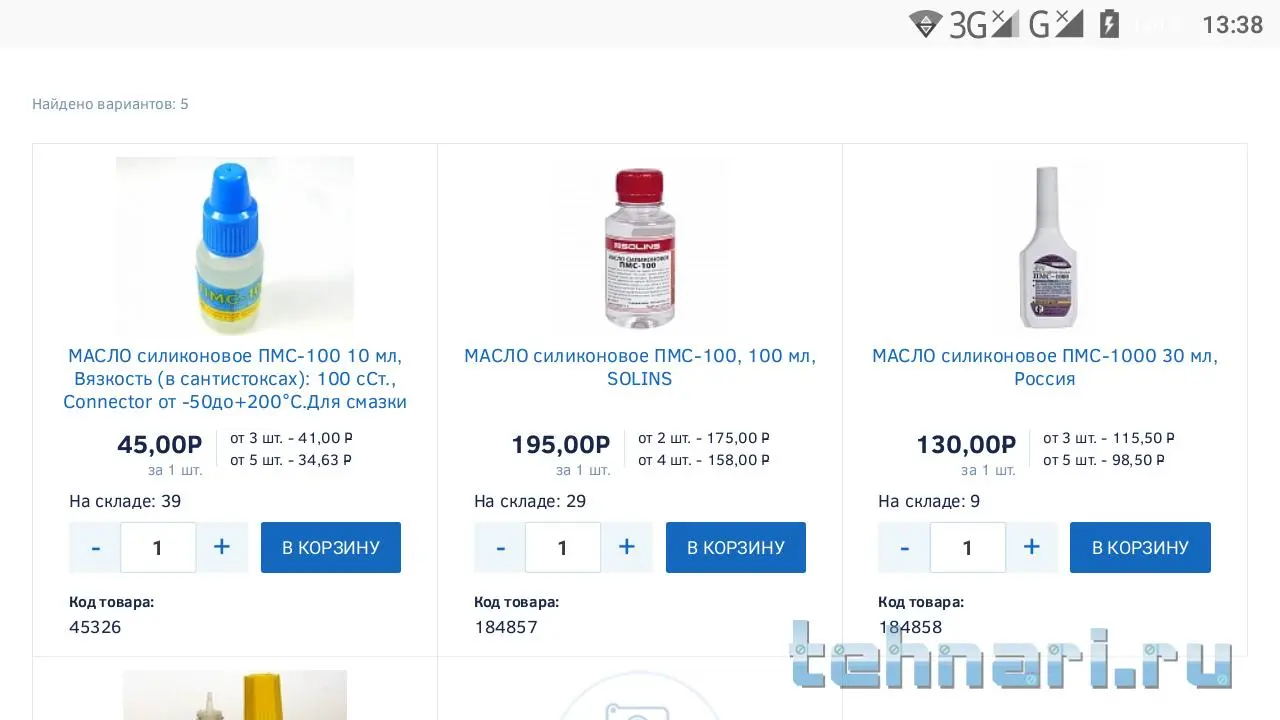
Task: Focus quantity field for product 184857
Action: click(x=563, y=547)
